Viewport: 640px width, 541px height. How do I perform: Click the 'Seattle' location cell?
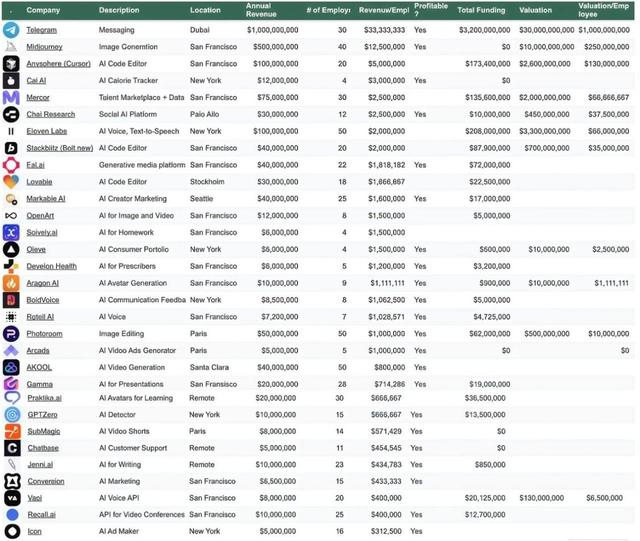pyautogui.click(x=202, y=199)
